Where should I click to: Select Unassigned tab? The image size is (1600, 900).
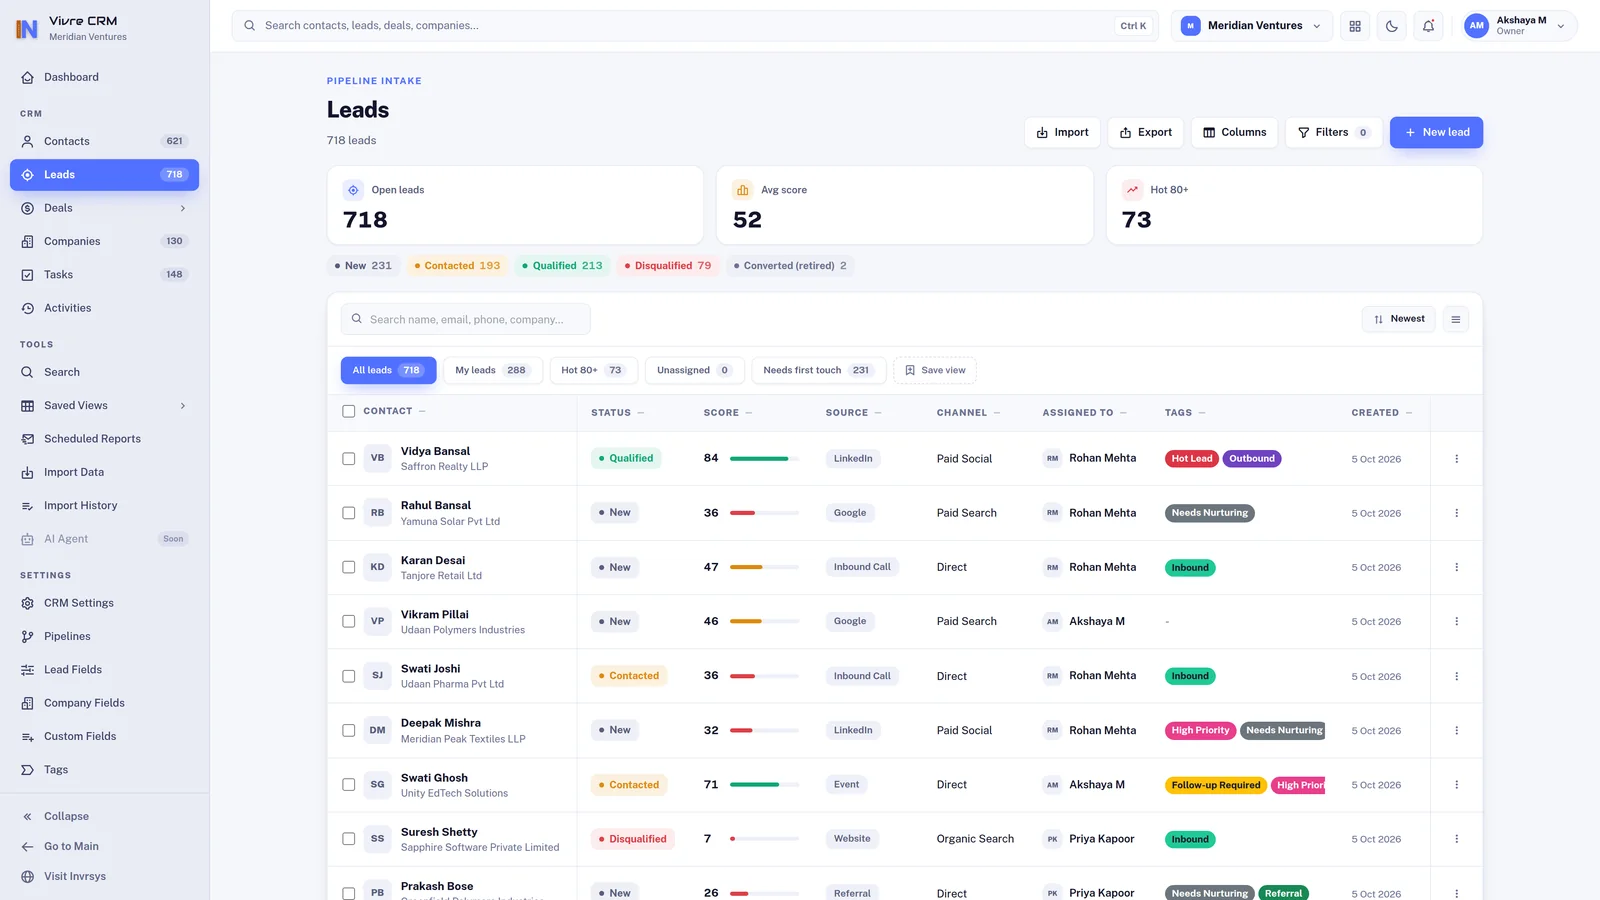pos(694,370)
